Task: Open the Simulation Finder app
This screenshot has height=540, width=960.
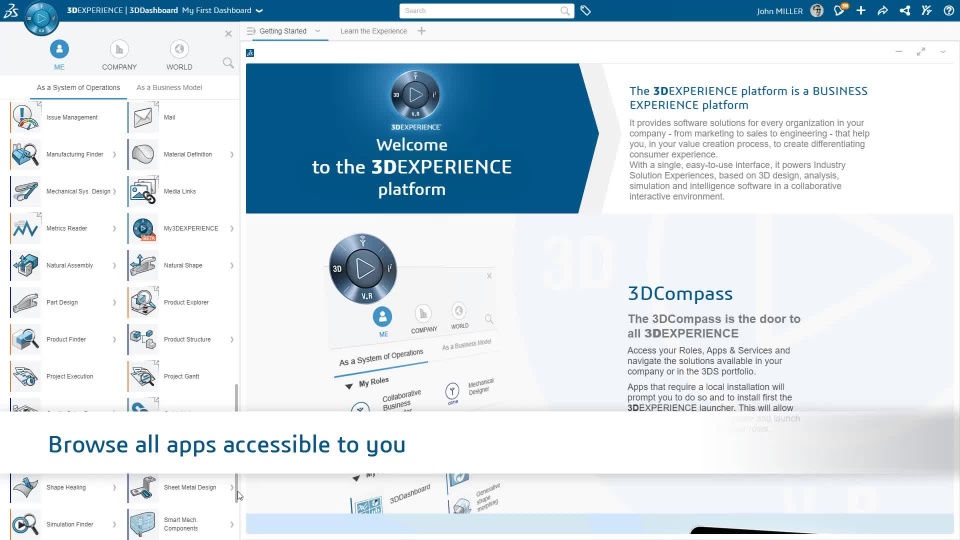Action: (64, 525)
